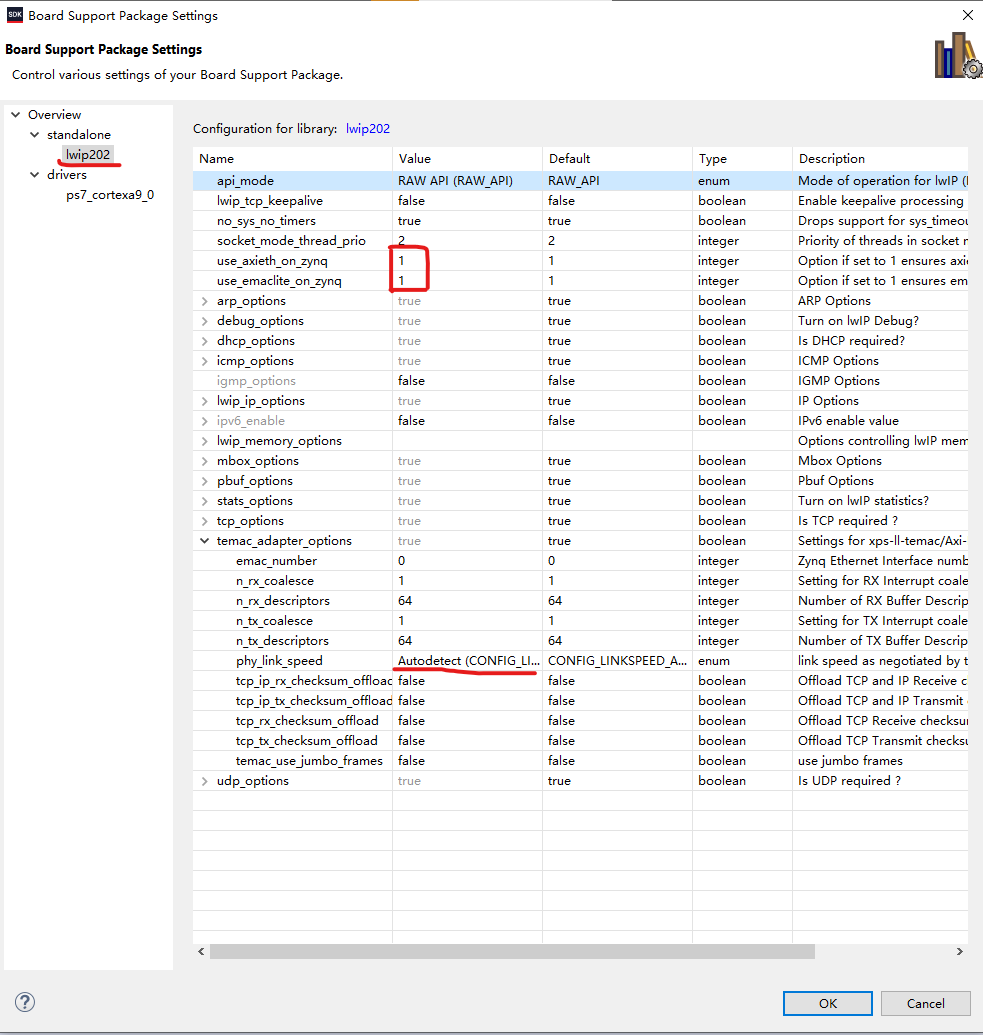This screenshot has width=983, height=1035.
Task: Toggle the lwip_tcp_keepalive false value
Action: pyautogui.click(x=466, y=201)
